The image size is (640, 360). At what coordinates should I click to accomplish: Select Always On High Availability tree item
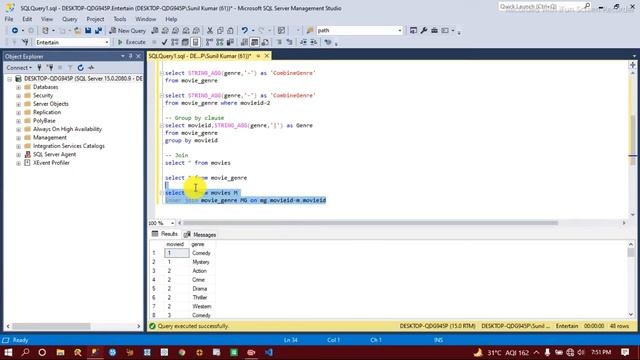pyautogui.click(x=67, y=129)
